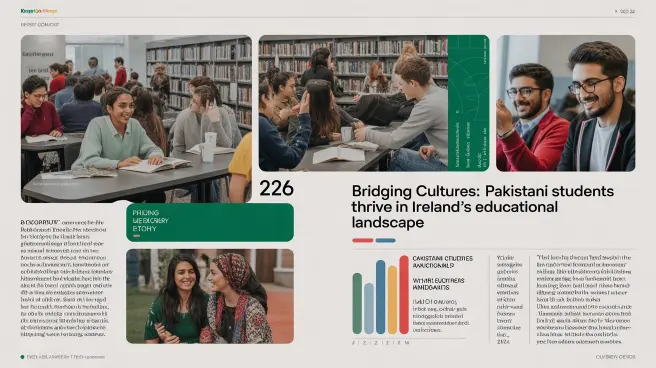The width and height of the screenshot is (656, 368).
Task: Click the footer text at bottom right
Action: coord(615,357)
